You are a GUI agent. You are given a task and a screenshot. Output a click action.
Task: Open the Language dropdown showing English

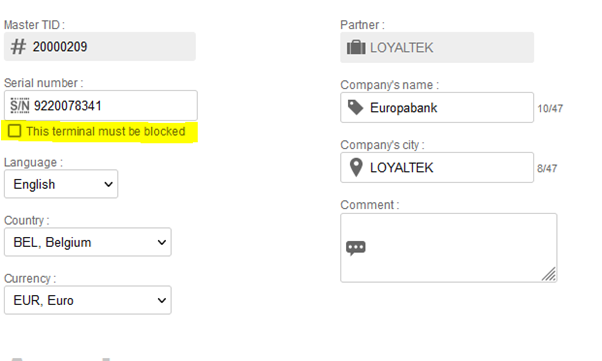61,184
